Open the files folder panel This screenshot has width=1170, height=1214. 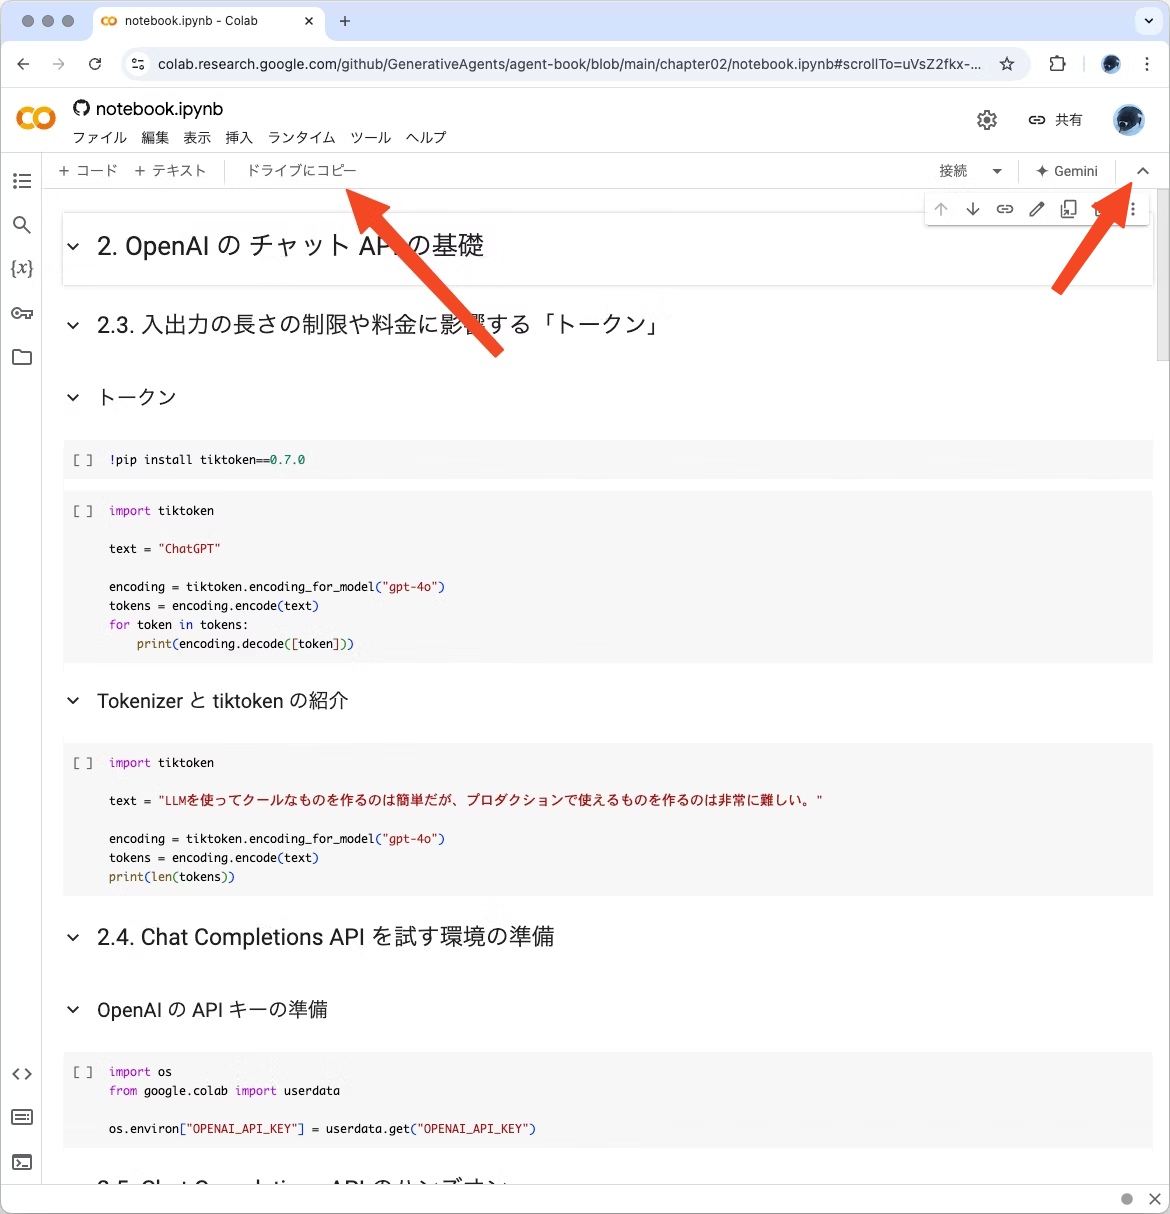[22, 357]
